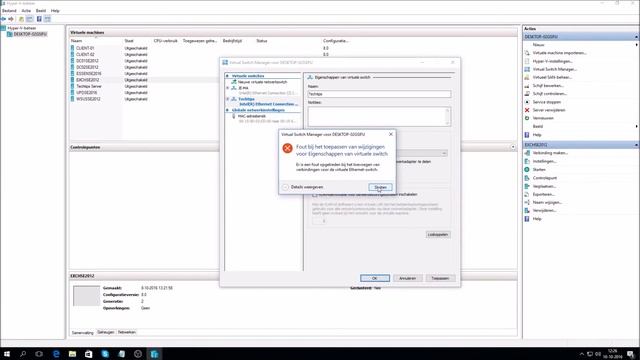Click the Starten power icon
This screenshot has width=640, height=360.
pyautogui.click(x=527, y=169)
